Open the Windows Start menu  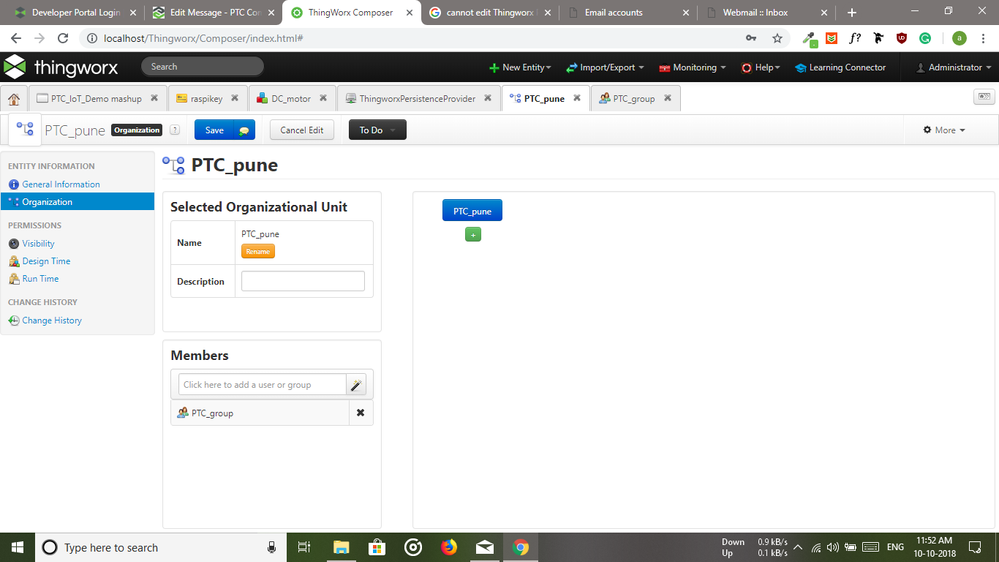coord(17,547)
